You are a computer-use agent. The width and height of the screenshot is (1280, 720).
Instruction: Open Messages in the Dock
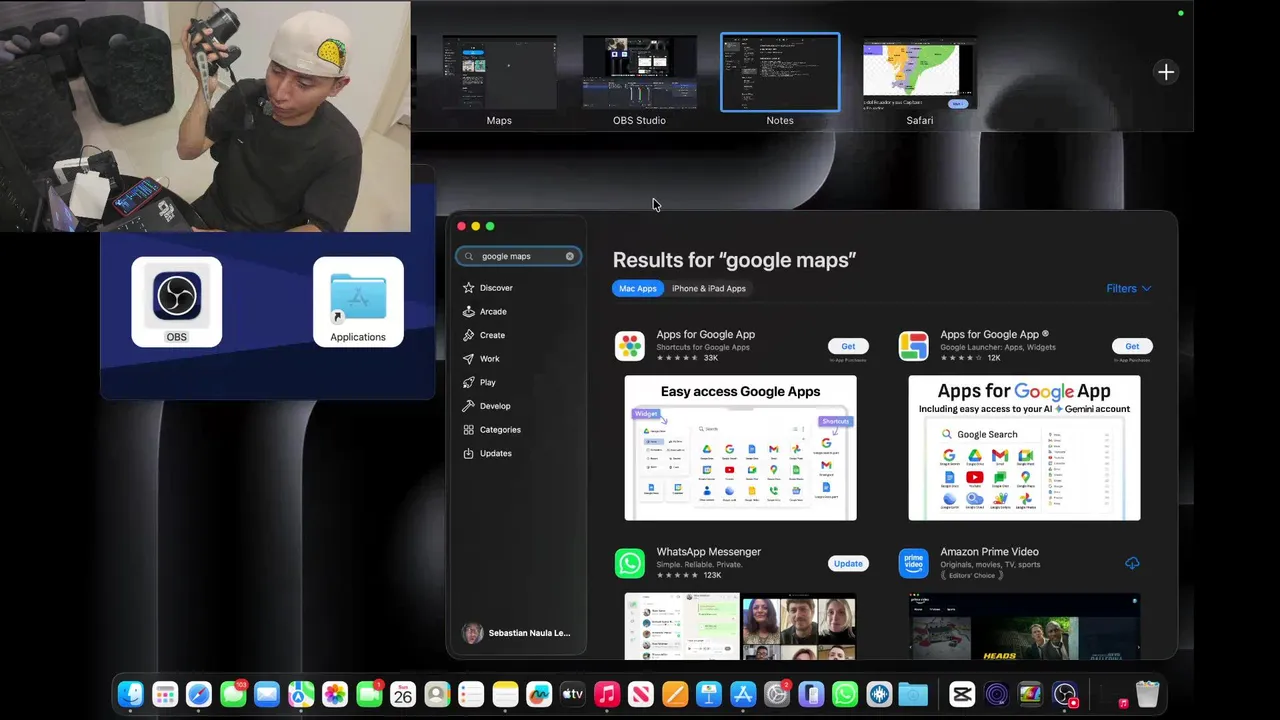point(233,694)
